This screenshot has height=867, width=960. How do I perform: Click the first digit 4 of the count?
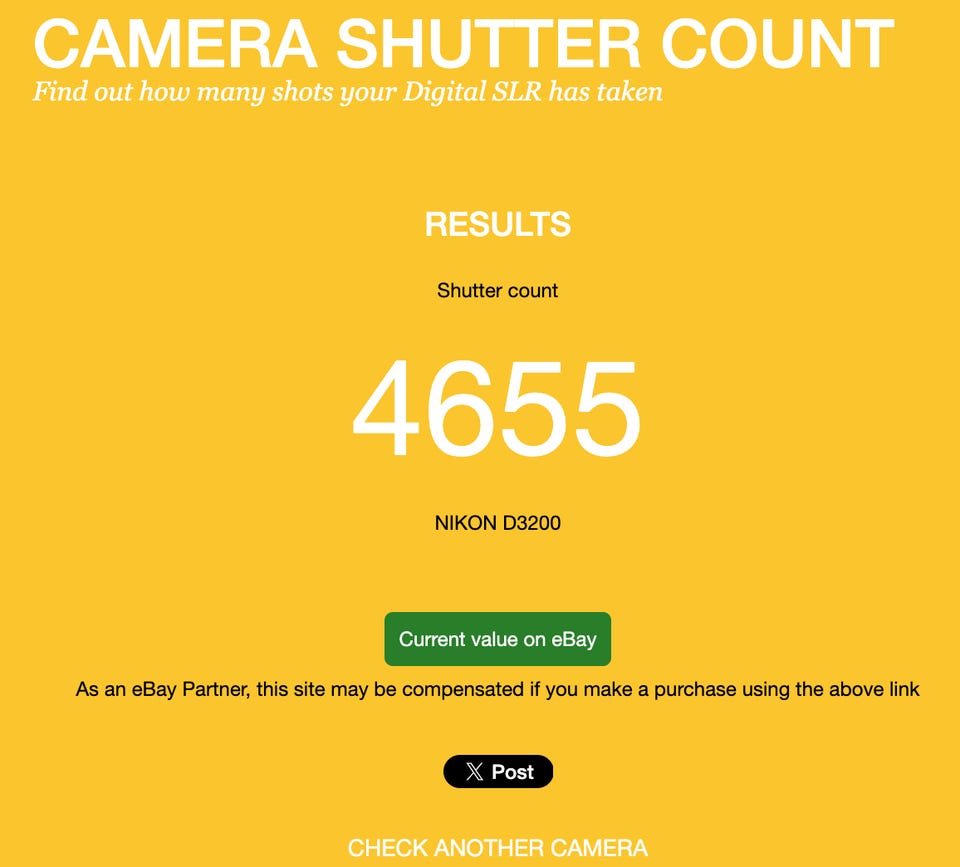click(x=386, y=408)
